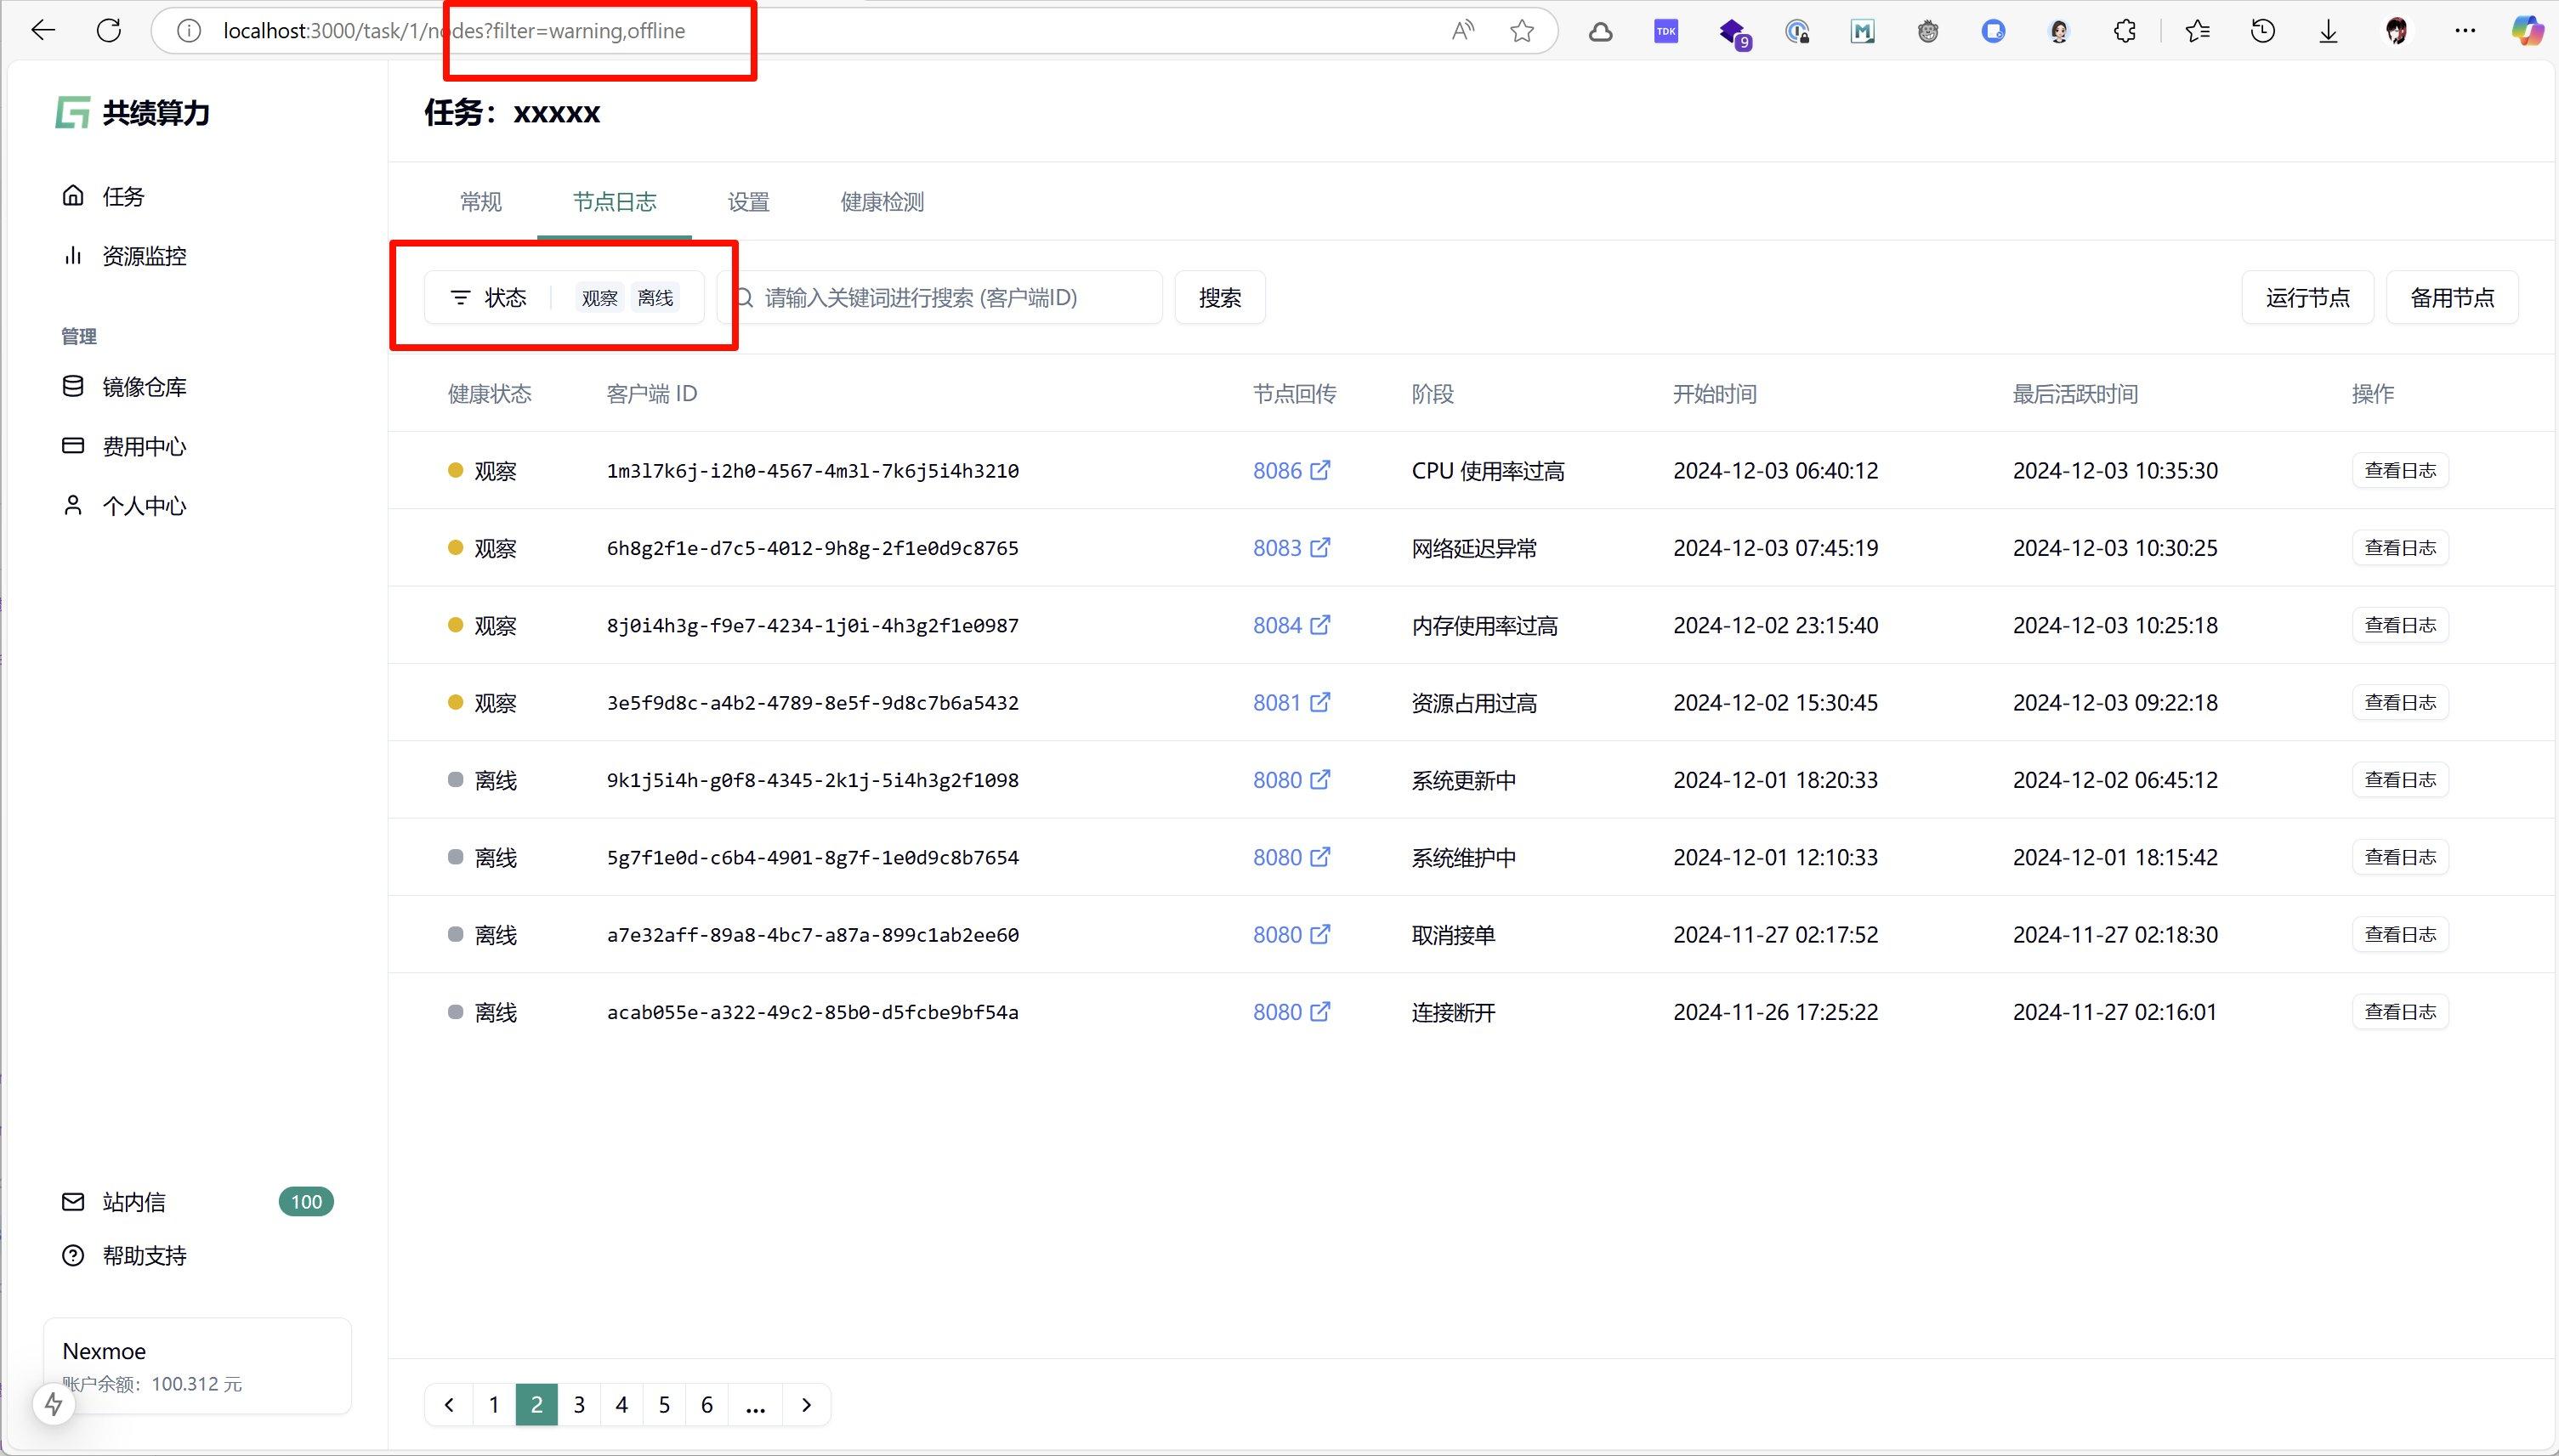Viewport: 2559px width, 1456px height.
Task: Click the 搜索 button
Action: coord(1219,298)
